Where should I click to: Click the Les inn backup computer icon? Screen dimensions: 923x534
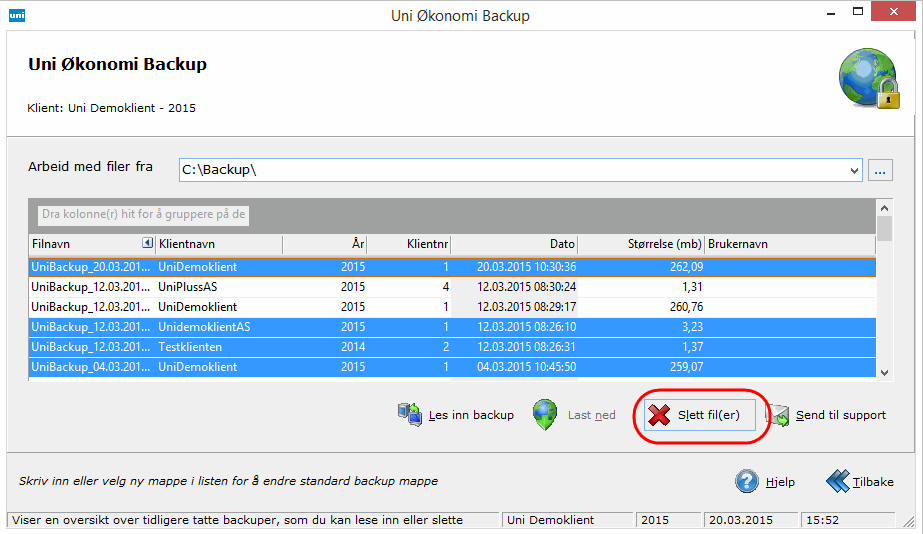tap(410, 415)
